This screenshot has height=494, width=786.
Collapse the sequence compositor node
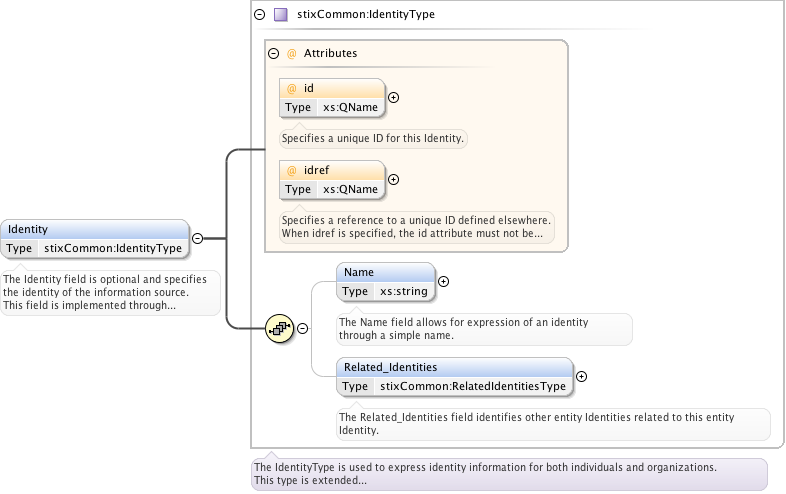(x=302, y=328)
